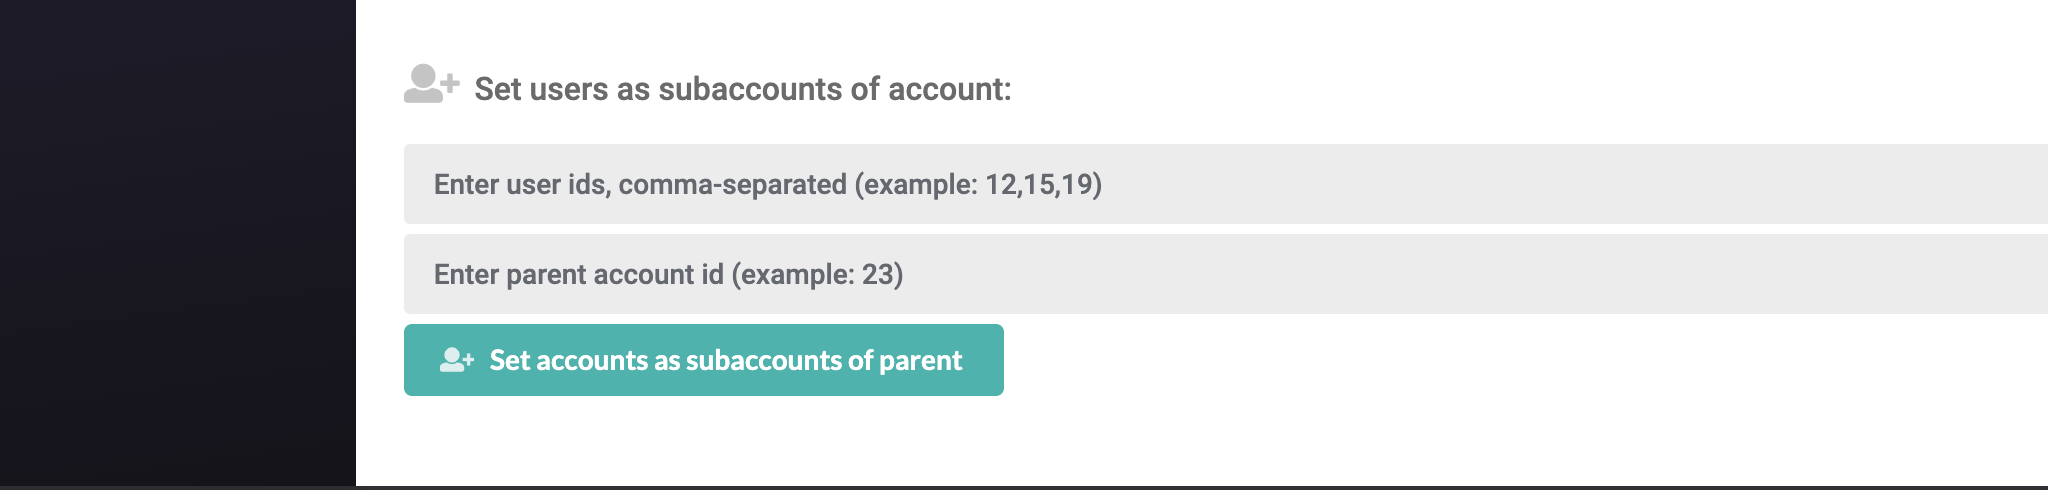Click the plus sign on the button's icon
Screen dimensions: 2048x490
click(x=469, y=360)
